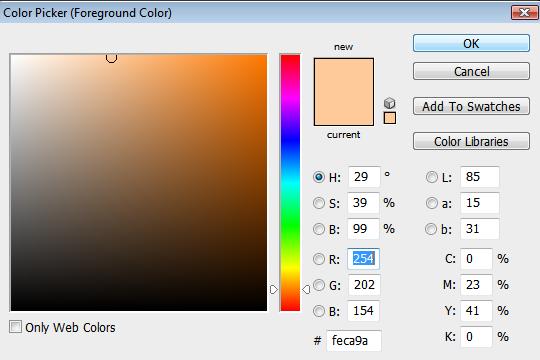Select the G green radio button

(319, 285)
